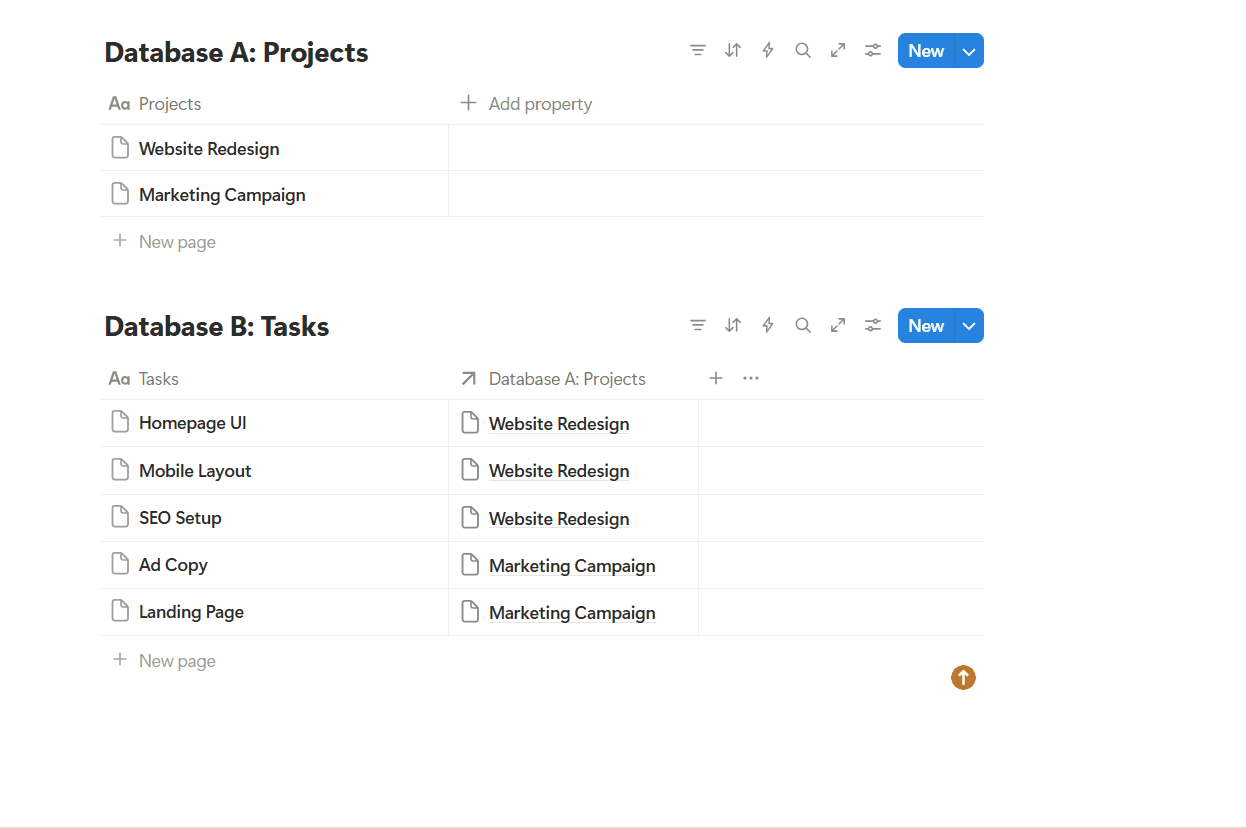This screenshot has height=828, width=1246.
Task: Open more options ellipsis in Tasks table header
Action: click(751, 378)
